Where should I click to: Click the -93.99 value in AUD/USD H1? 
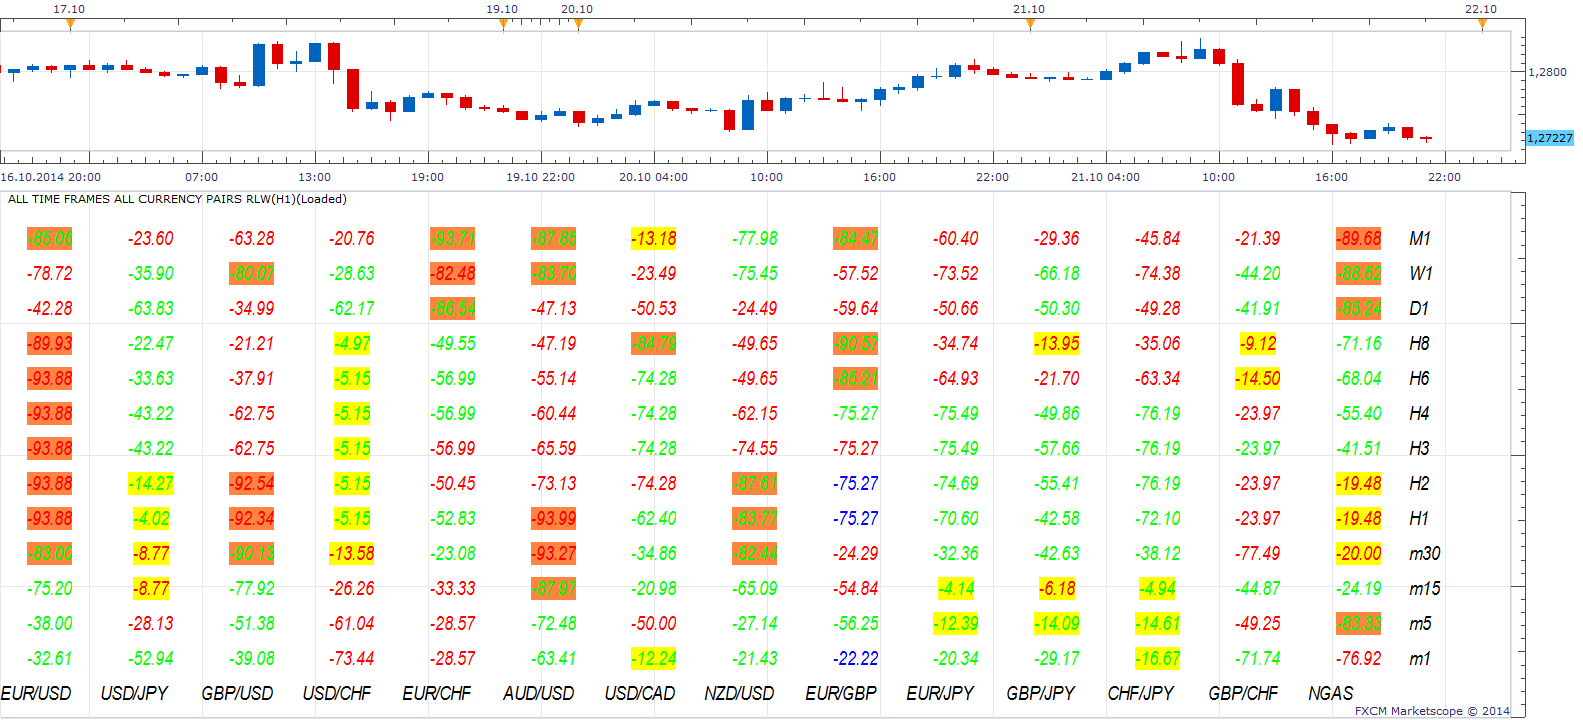point(554,519)
